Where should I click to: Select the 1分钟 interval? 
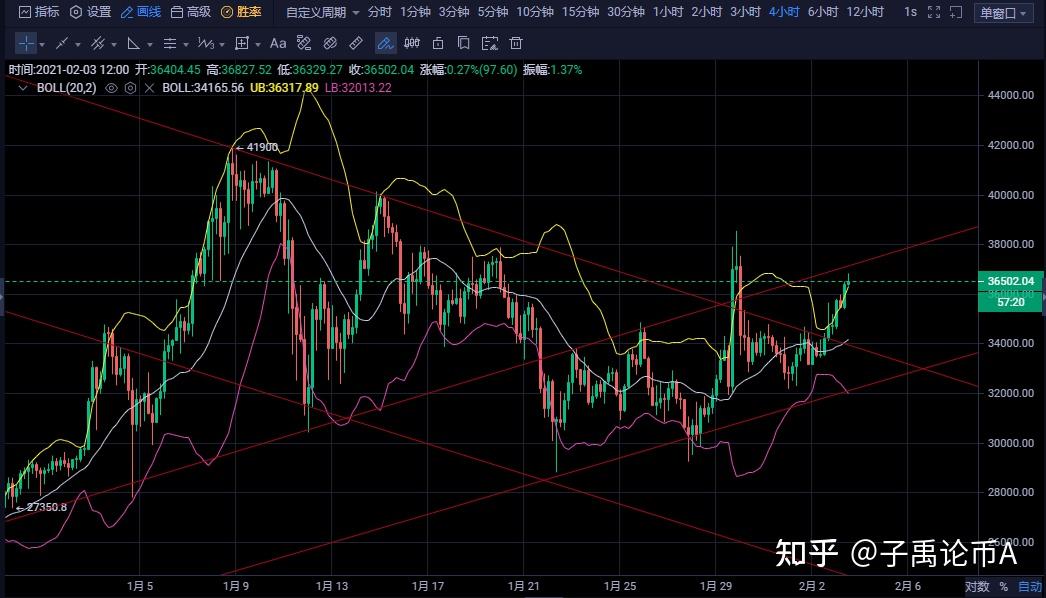pos(415,12)
